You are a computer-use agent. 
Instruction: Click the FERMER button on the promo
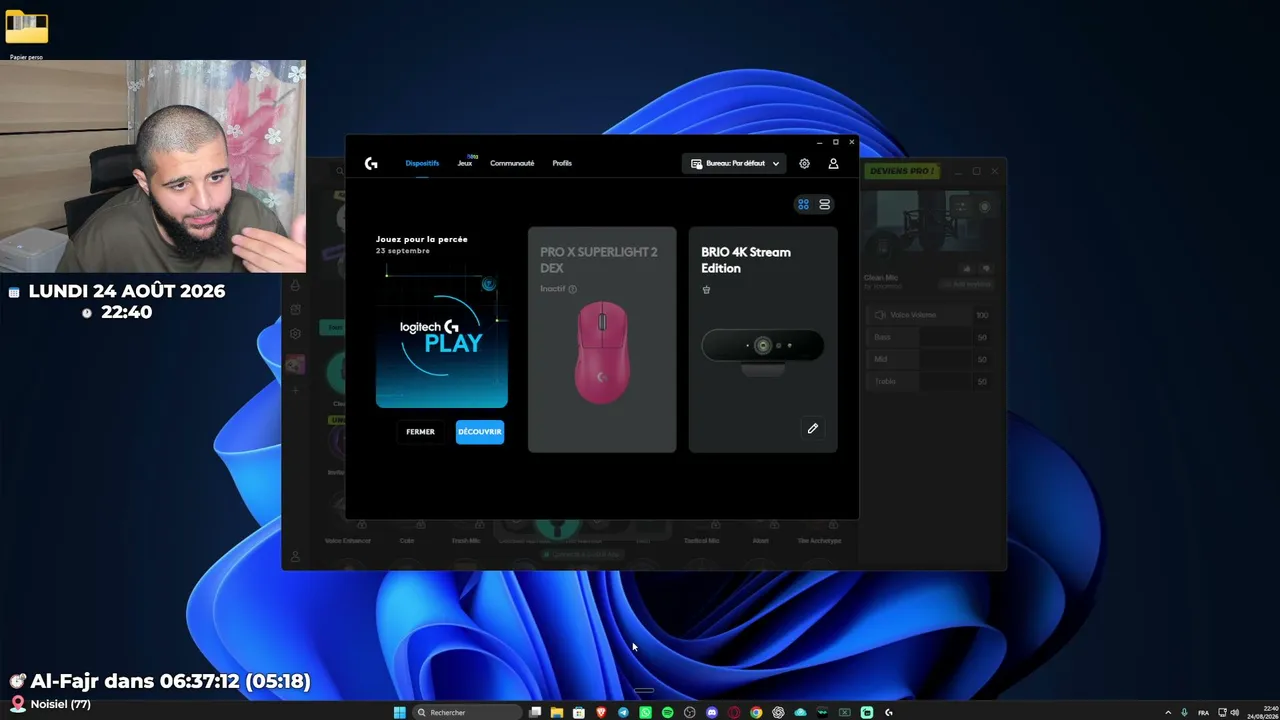point(420,432)
